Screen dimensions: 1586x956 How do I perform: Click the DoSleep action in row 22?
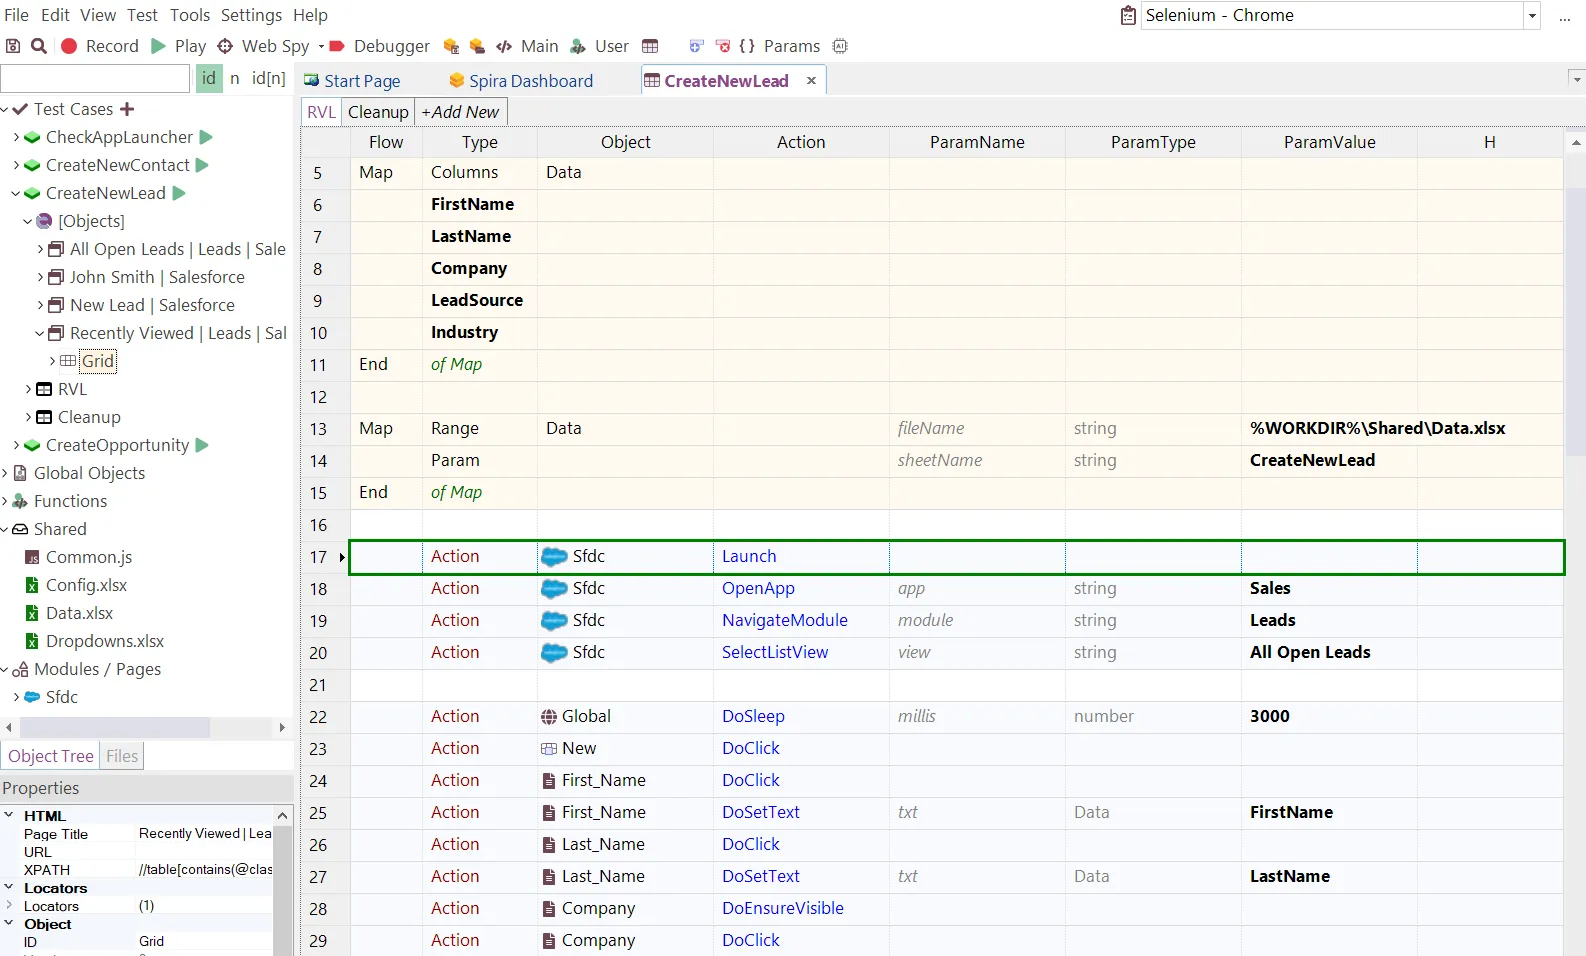(x=753, y=716)
